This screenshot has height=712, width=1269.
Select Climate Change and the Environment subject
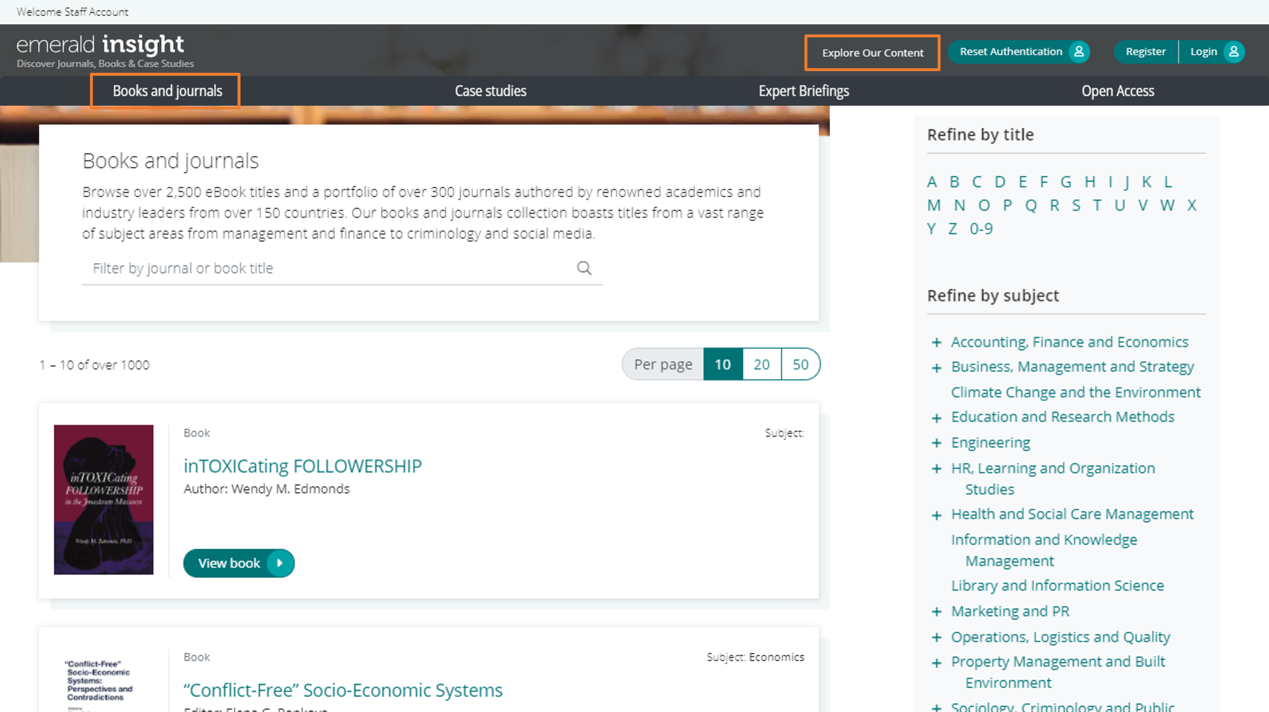1076,392
